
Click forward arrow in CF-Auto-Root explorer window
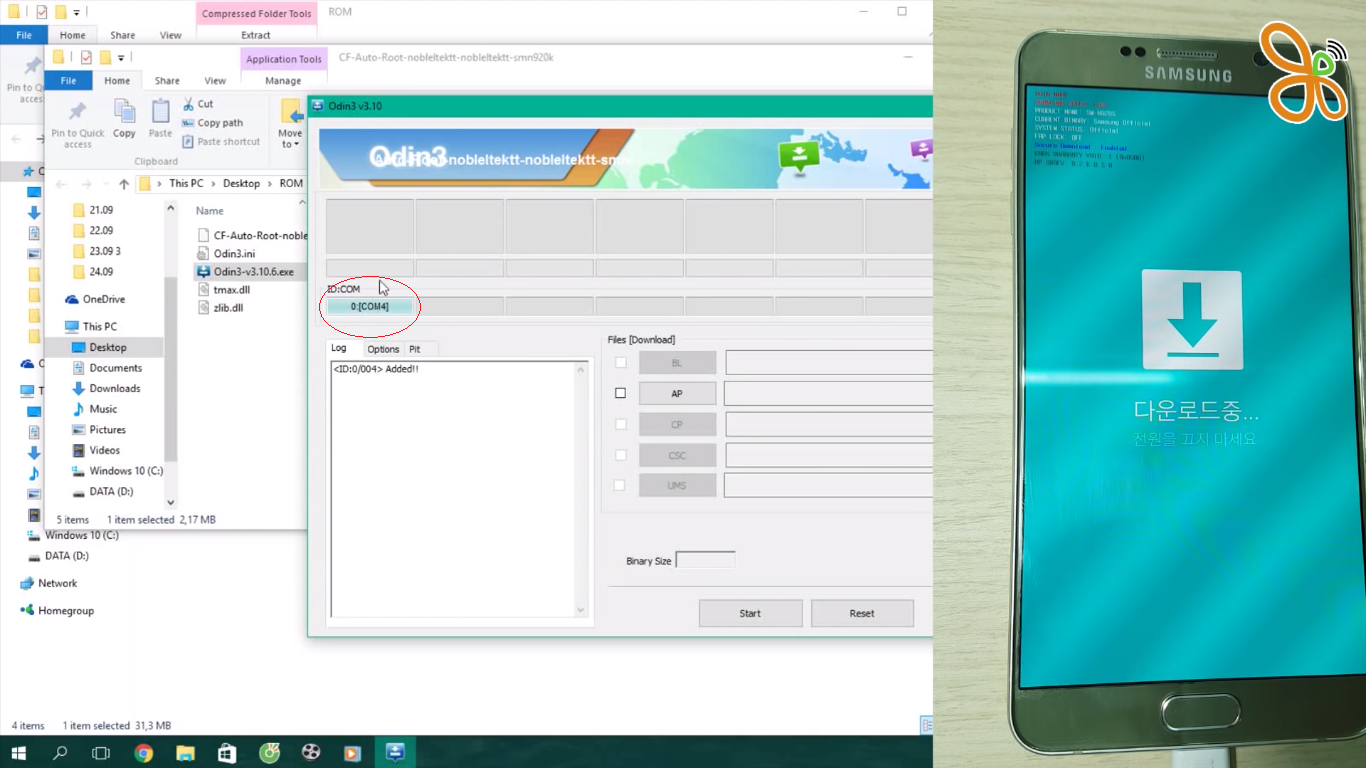click(87, 184)
